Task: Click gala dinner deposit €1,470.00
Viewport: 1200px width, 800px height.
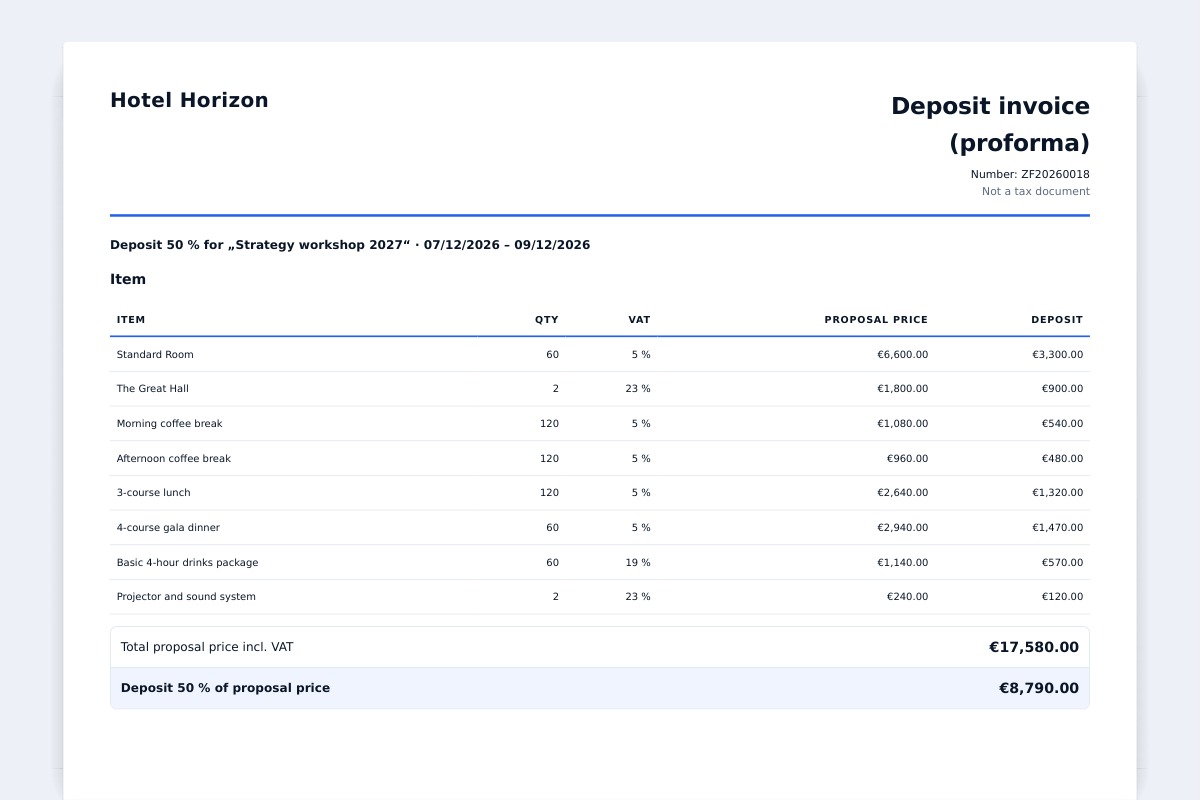Action: coord(1057,527)
